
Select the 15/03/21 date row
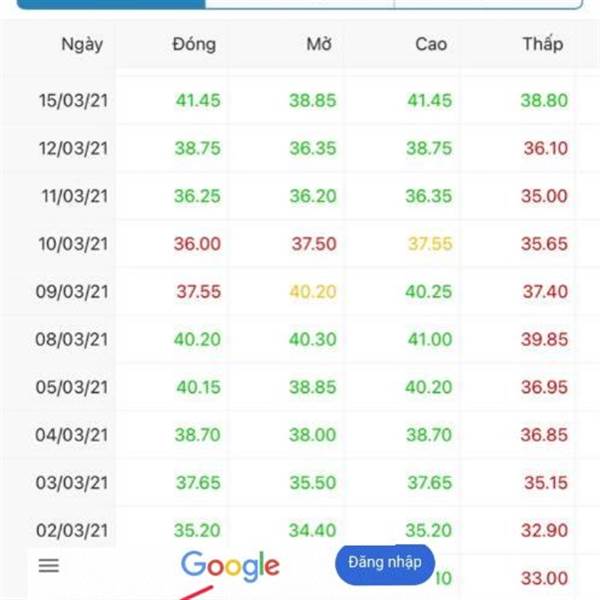[x=300, y=100]
